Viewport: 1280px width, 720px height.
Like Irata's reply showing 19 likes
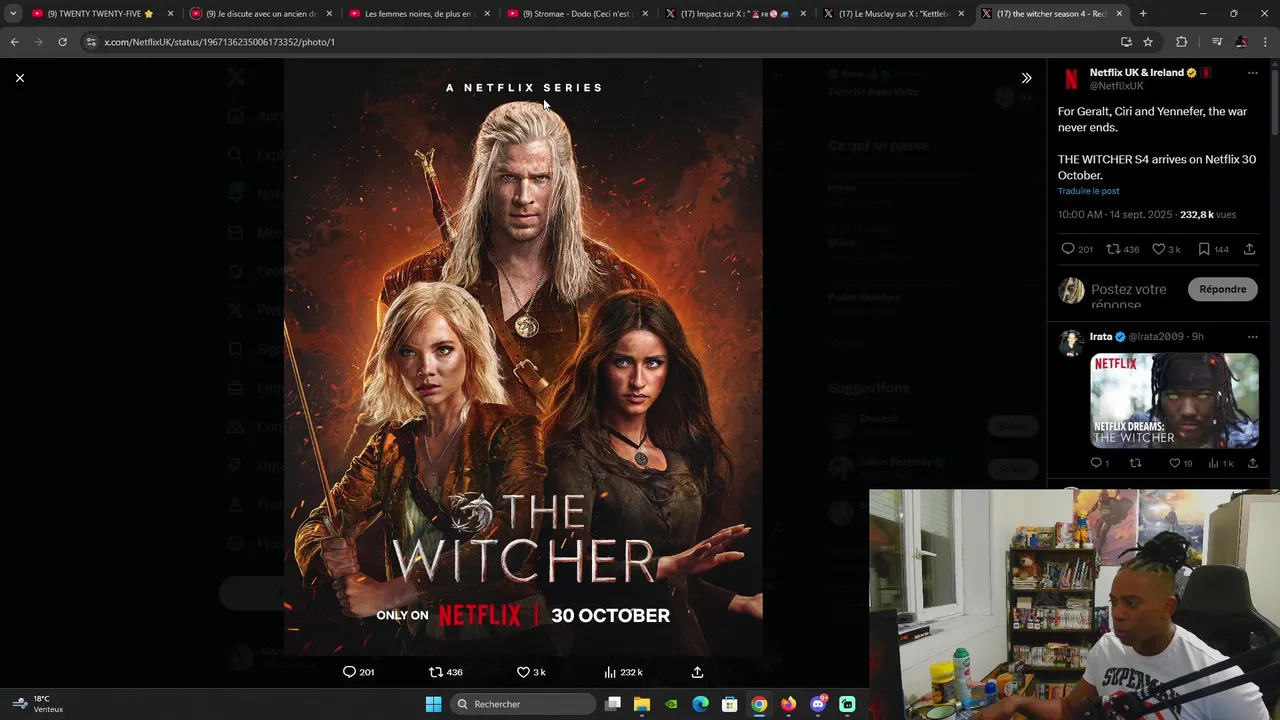point(1174,463)
